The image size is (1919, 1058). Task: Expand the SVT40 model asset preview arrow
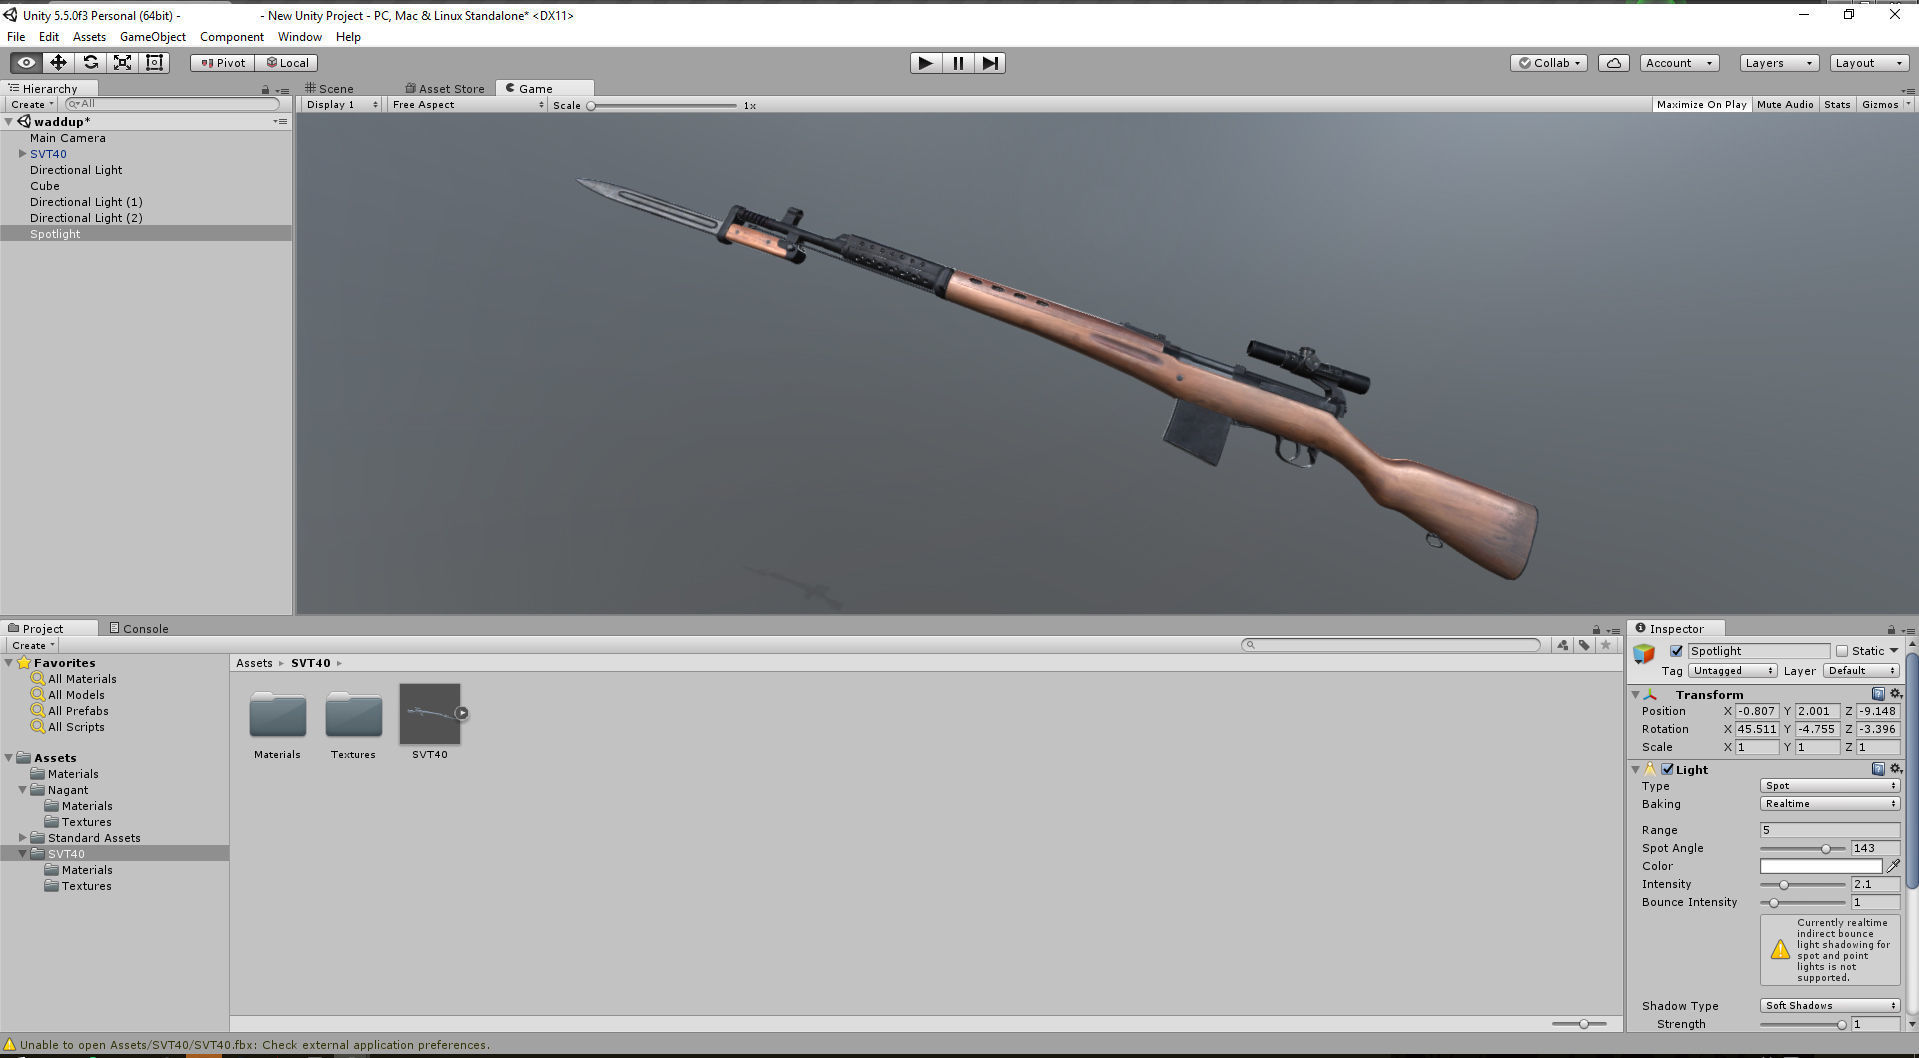point(461,713)
